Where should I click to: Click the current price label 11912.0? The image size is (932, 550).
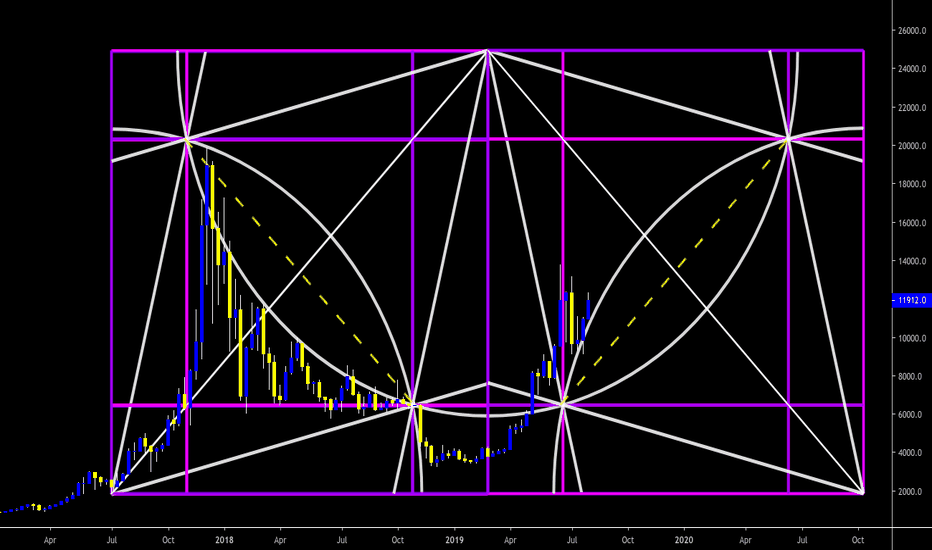click(x=912, y=300)
